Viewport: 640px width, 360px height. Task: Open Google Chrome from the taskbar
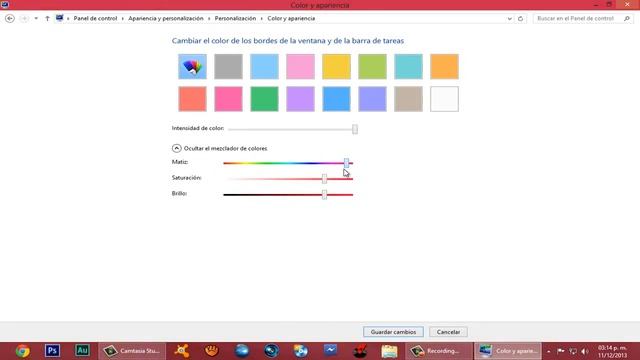(22, 351)
